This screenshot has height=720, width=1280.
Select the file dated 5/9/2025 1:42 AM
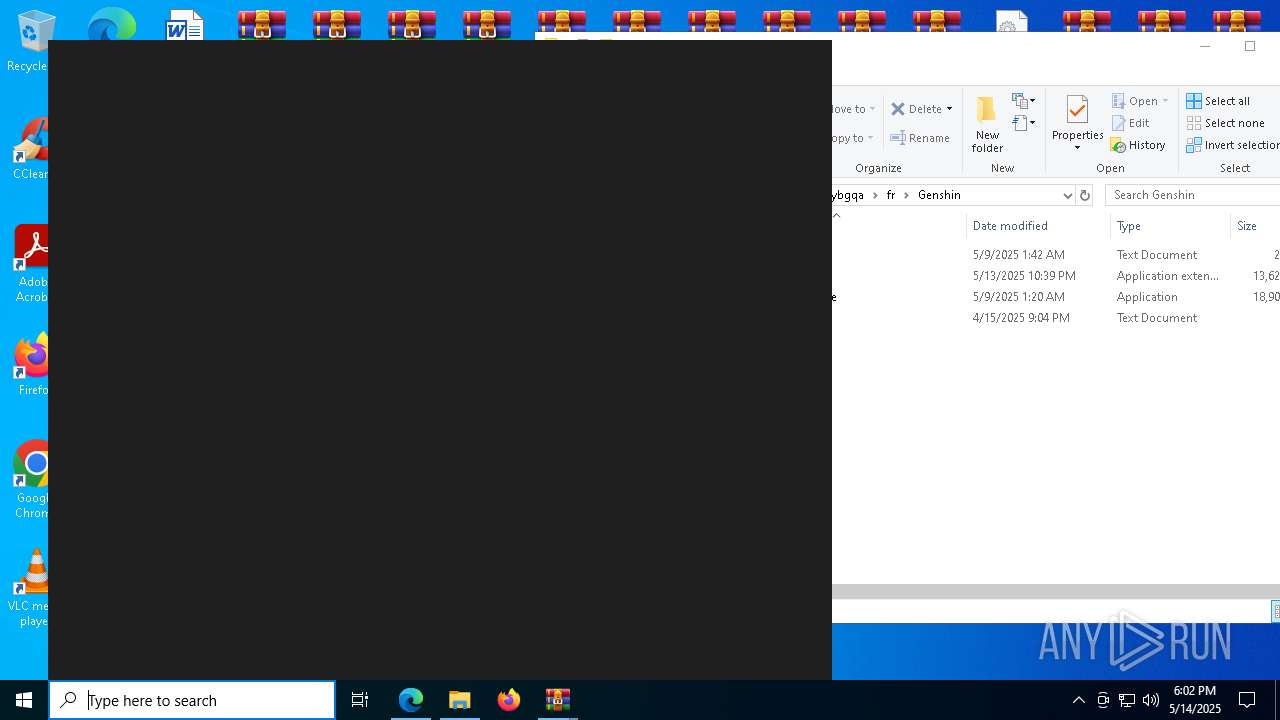tap(1056, 255)
